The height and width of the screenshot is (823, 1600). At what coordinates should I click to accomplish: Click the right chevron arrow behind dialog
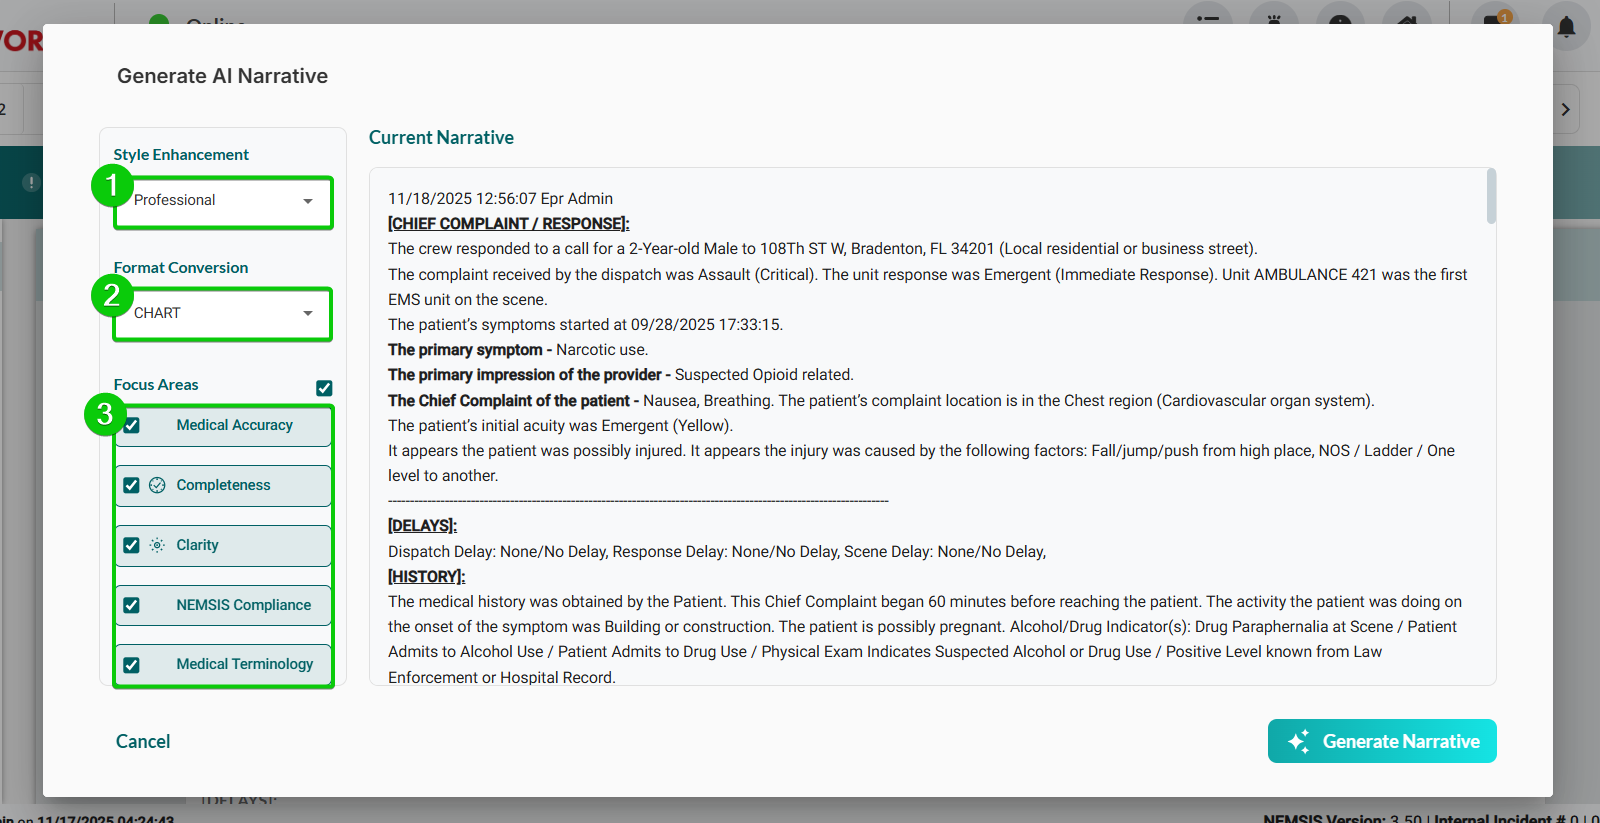point(1566,110)
